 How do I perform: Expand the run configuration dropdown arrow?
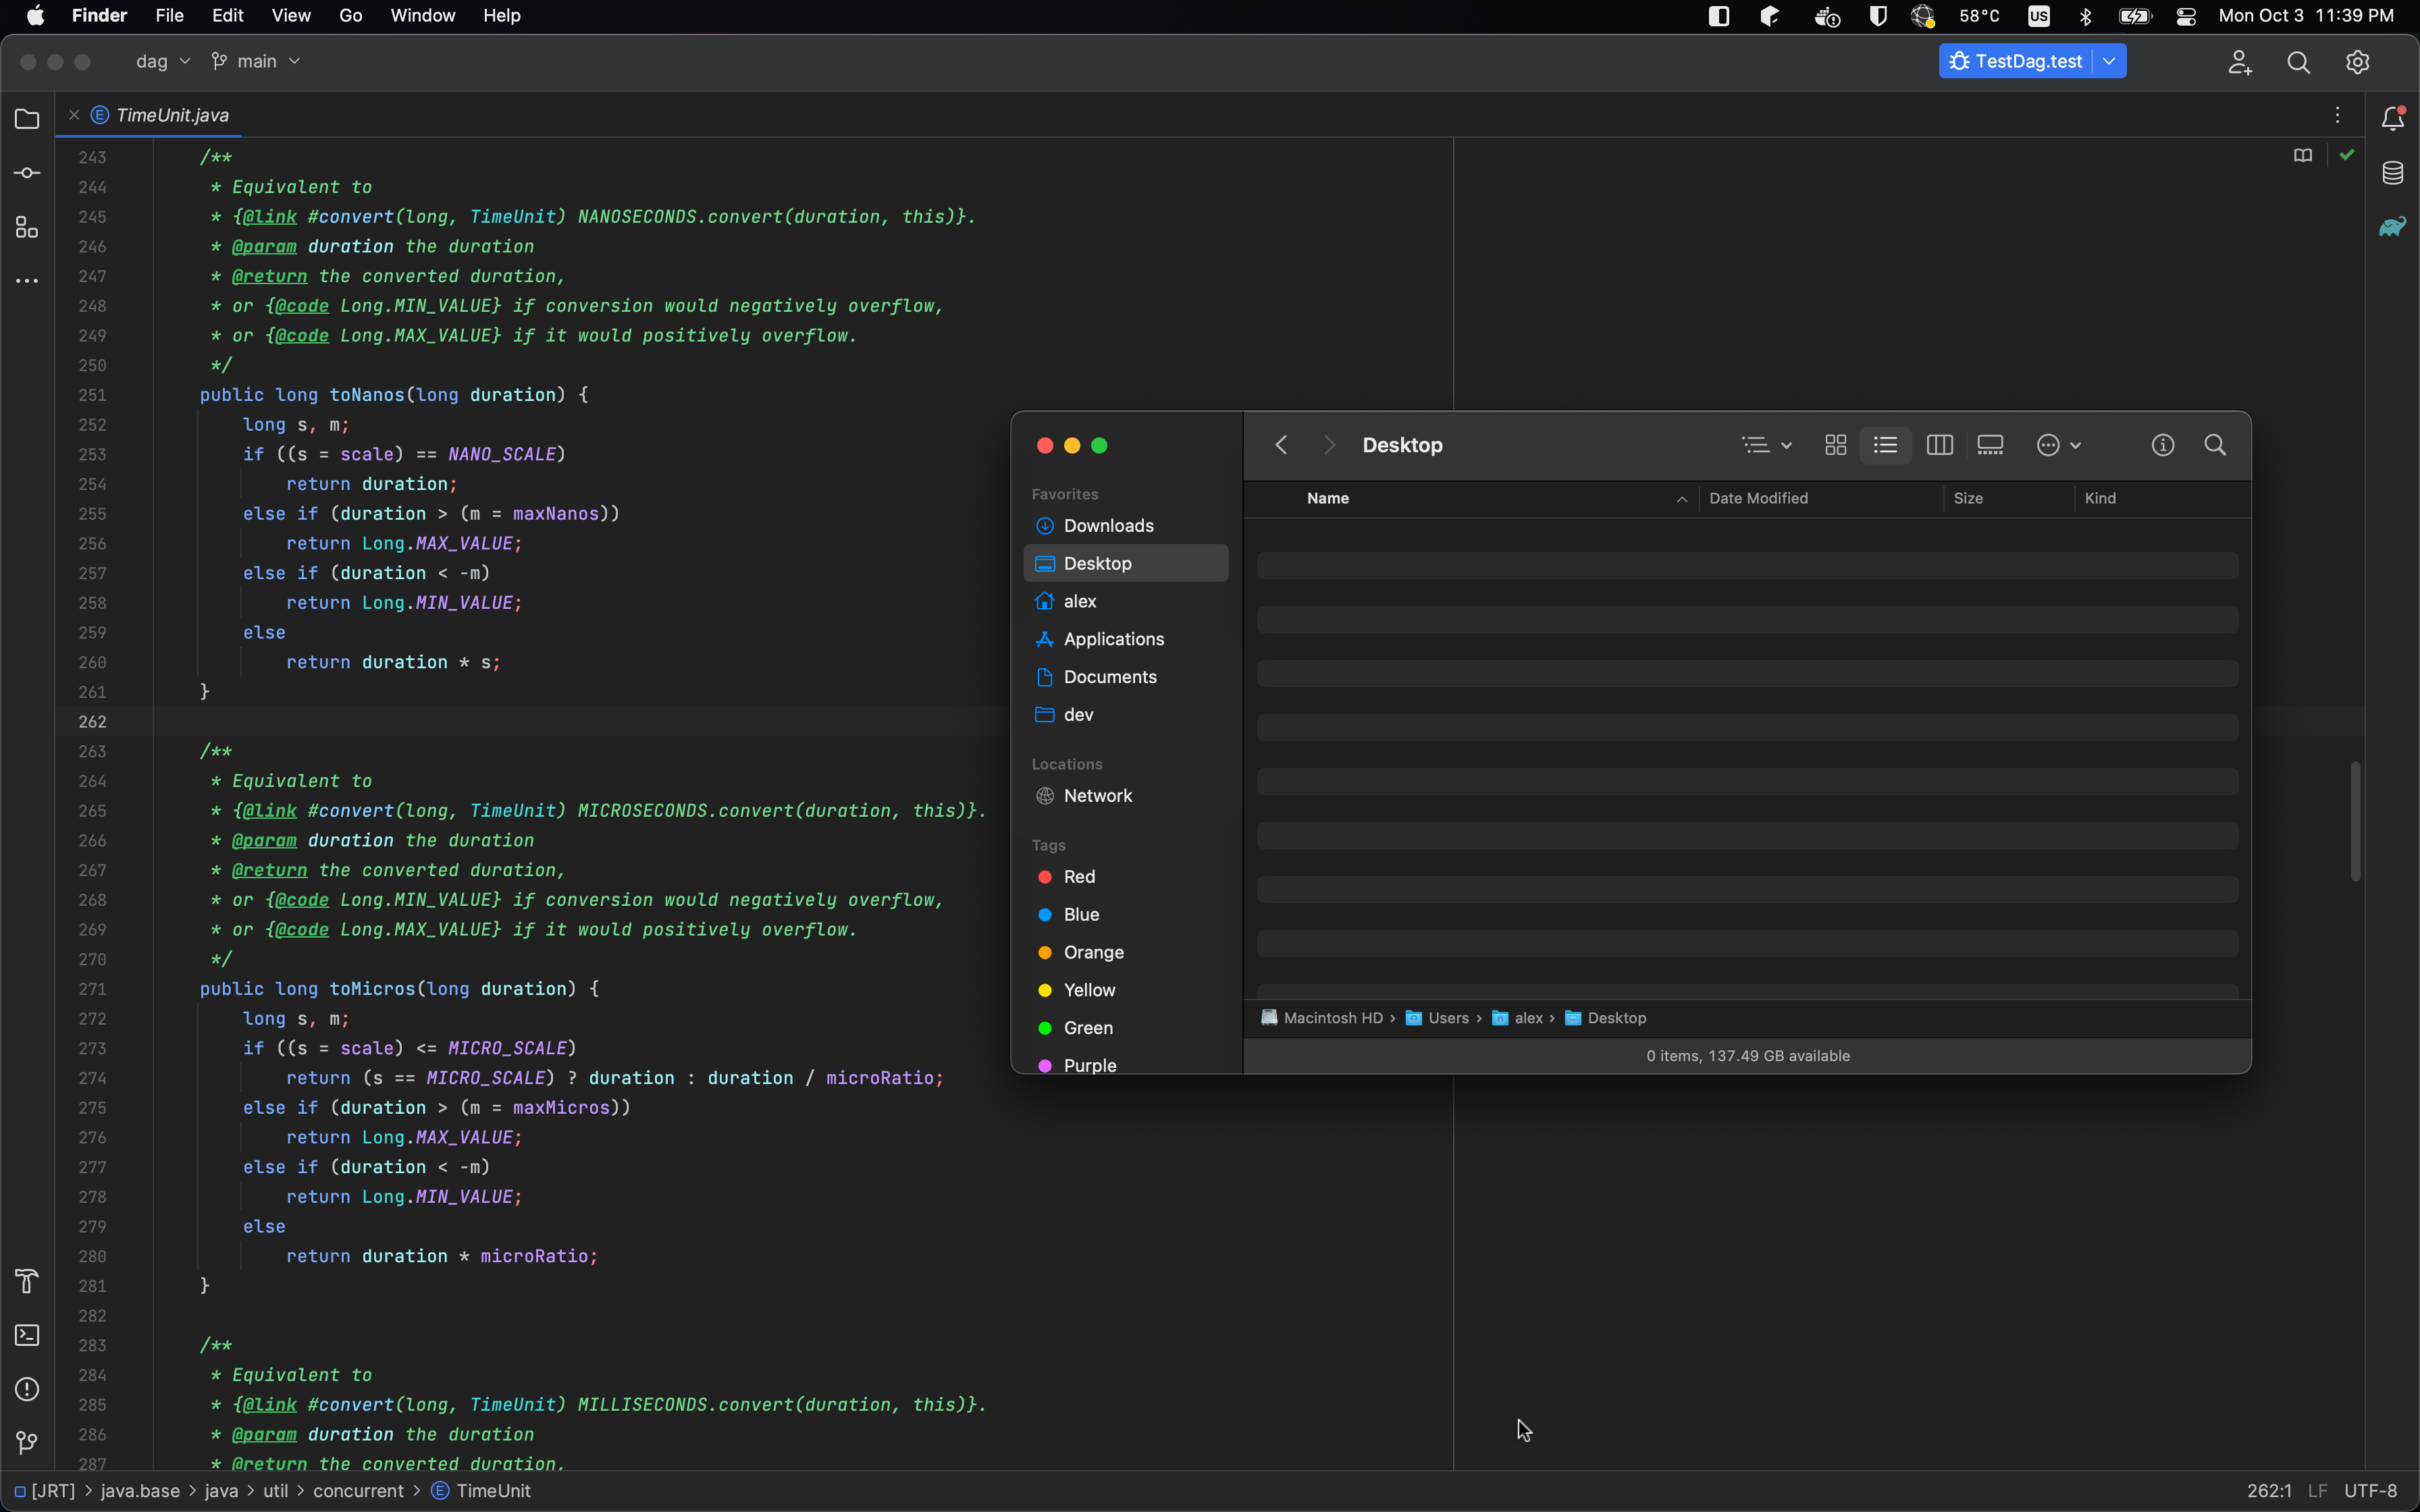coord(2109,62)
